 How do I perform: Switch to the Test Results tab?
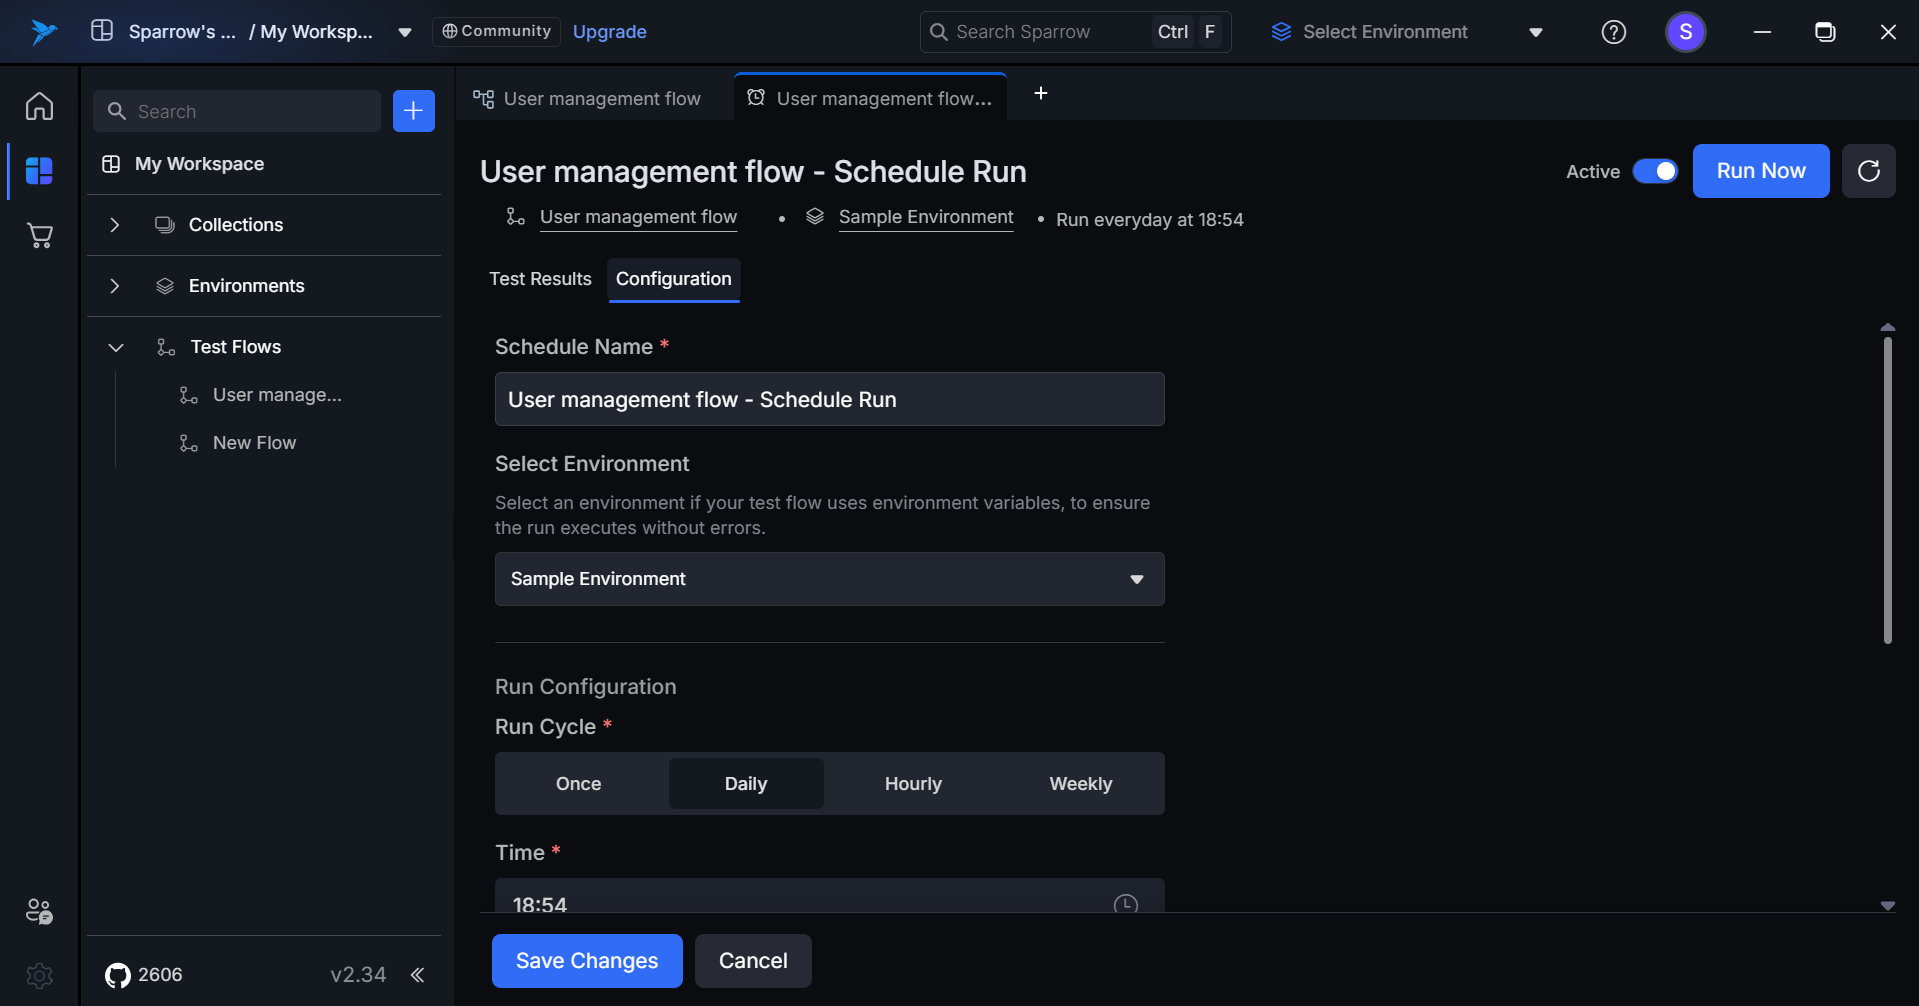(x=540, y=279)
